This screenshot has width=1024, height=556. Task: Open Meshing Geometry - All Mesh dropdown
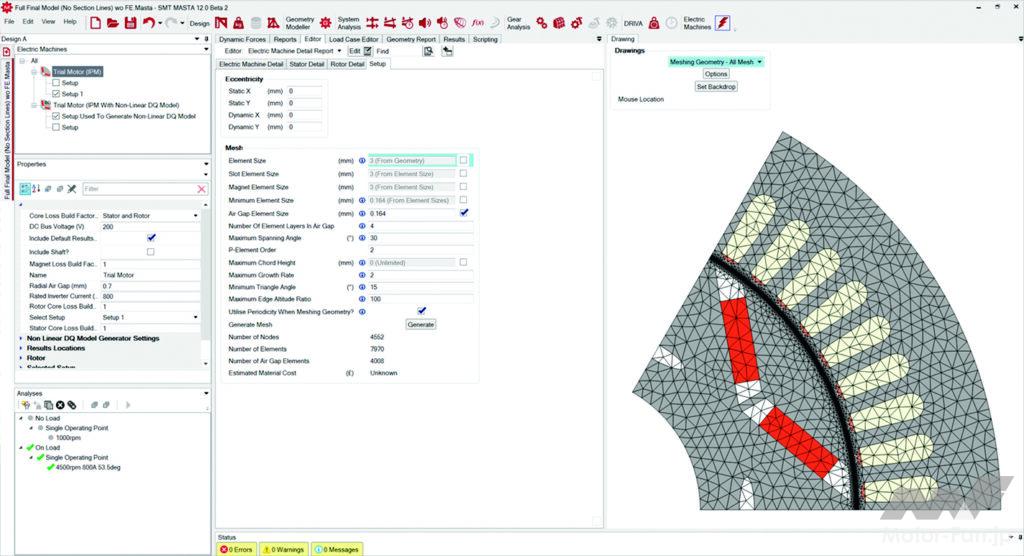(715, 62)
